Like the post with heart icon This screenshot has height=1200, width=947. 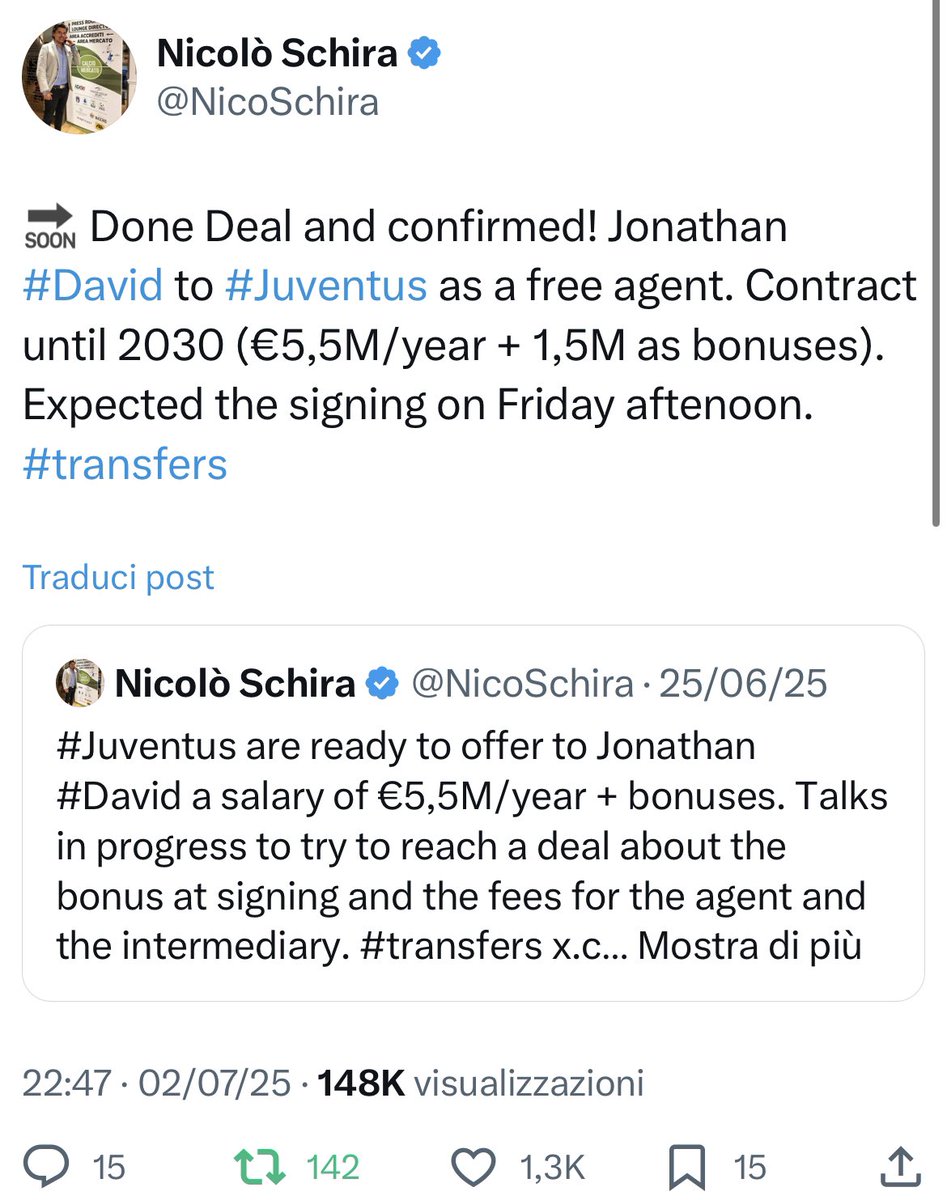coord(474,1166)
